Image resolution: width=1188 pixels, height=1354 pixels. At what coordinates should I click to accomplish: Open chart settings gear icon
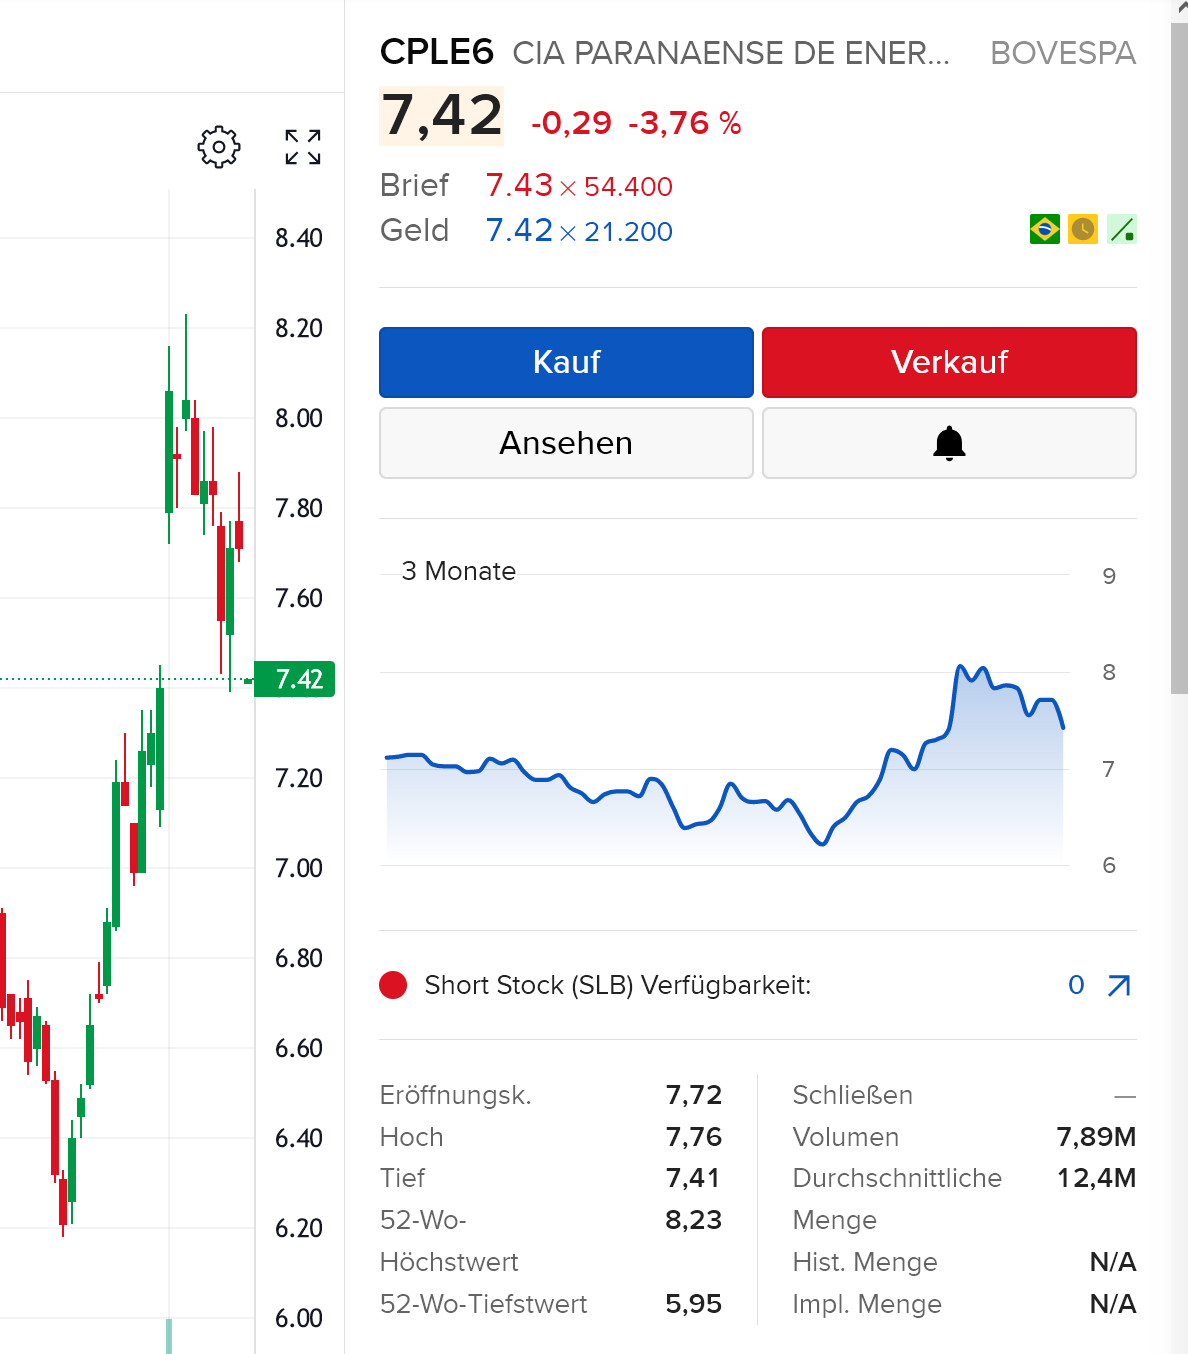[x=219, y=147]
